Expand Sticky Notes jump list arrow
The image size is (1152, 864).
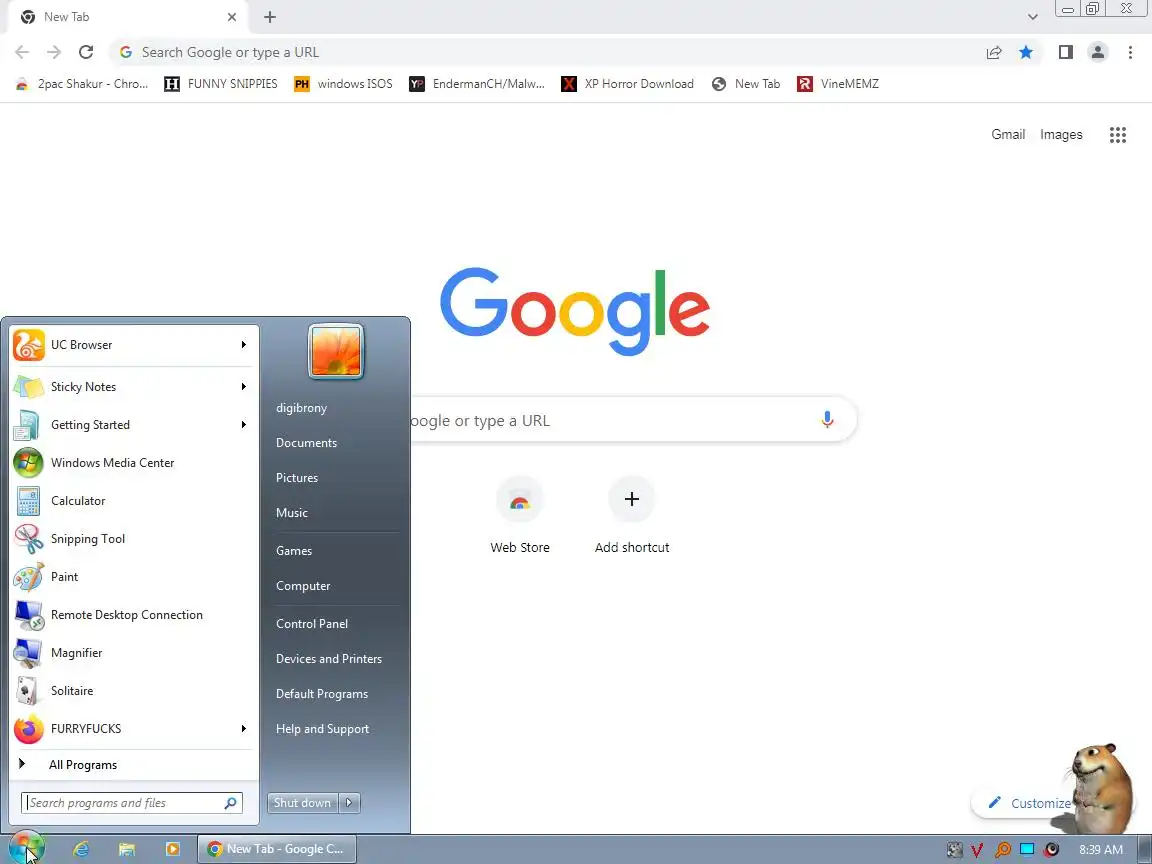244,386
